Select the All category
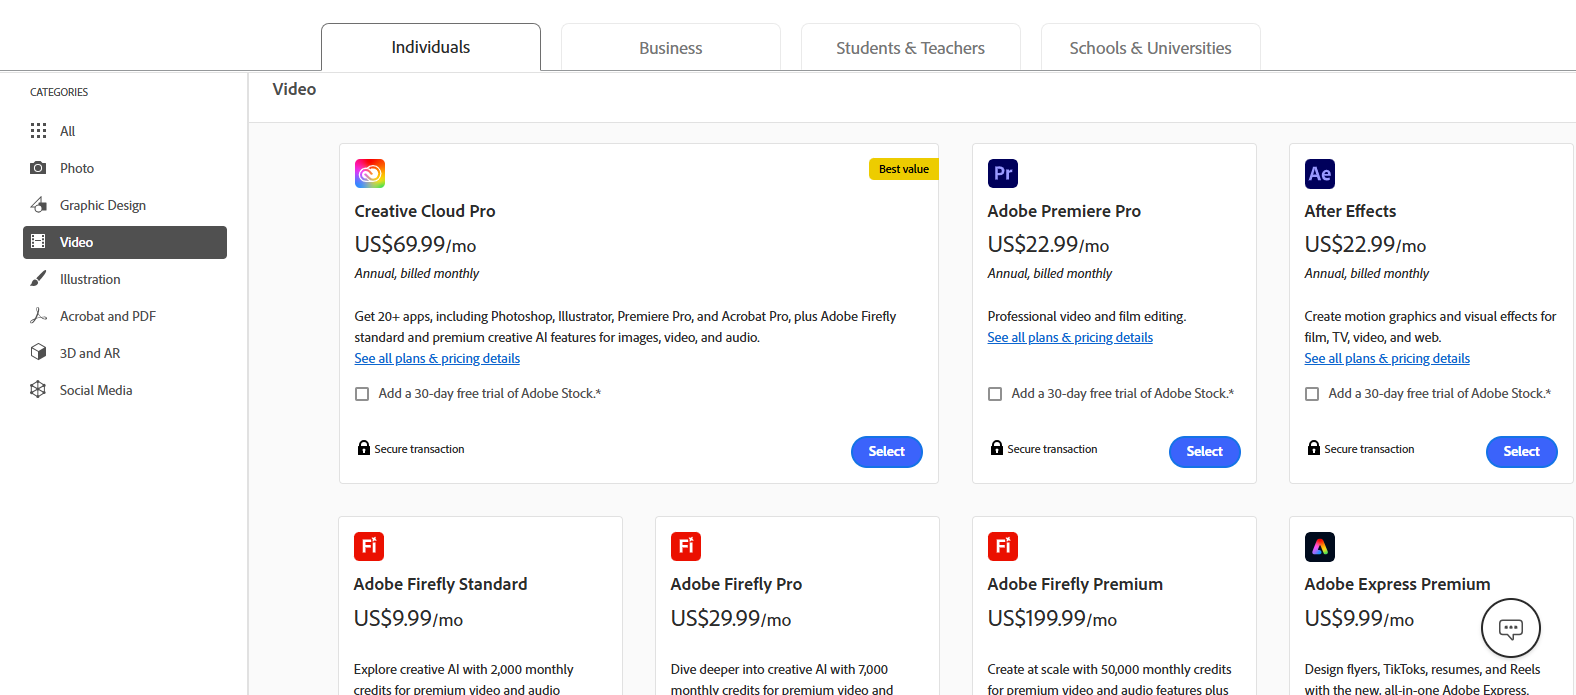This screenshot has width=1576, height=695. pos(125,131)
